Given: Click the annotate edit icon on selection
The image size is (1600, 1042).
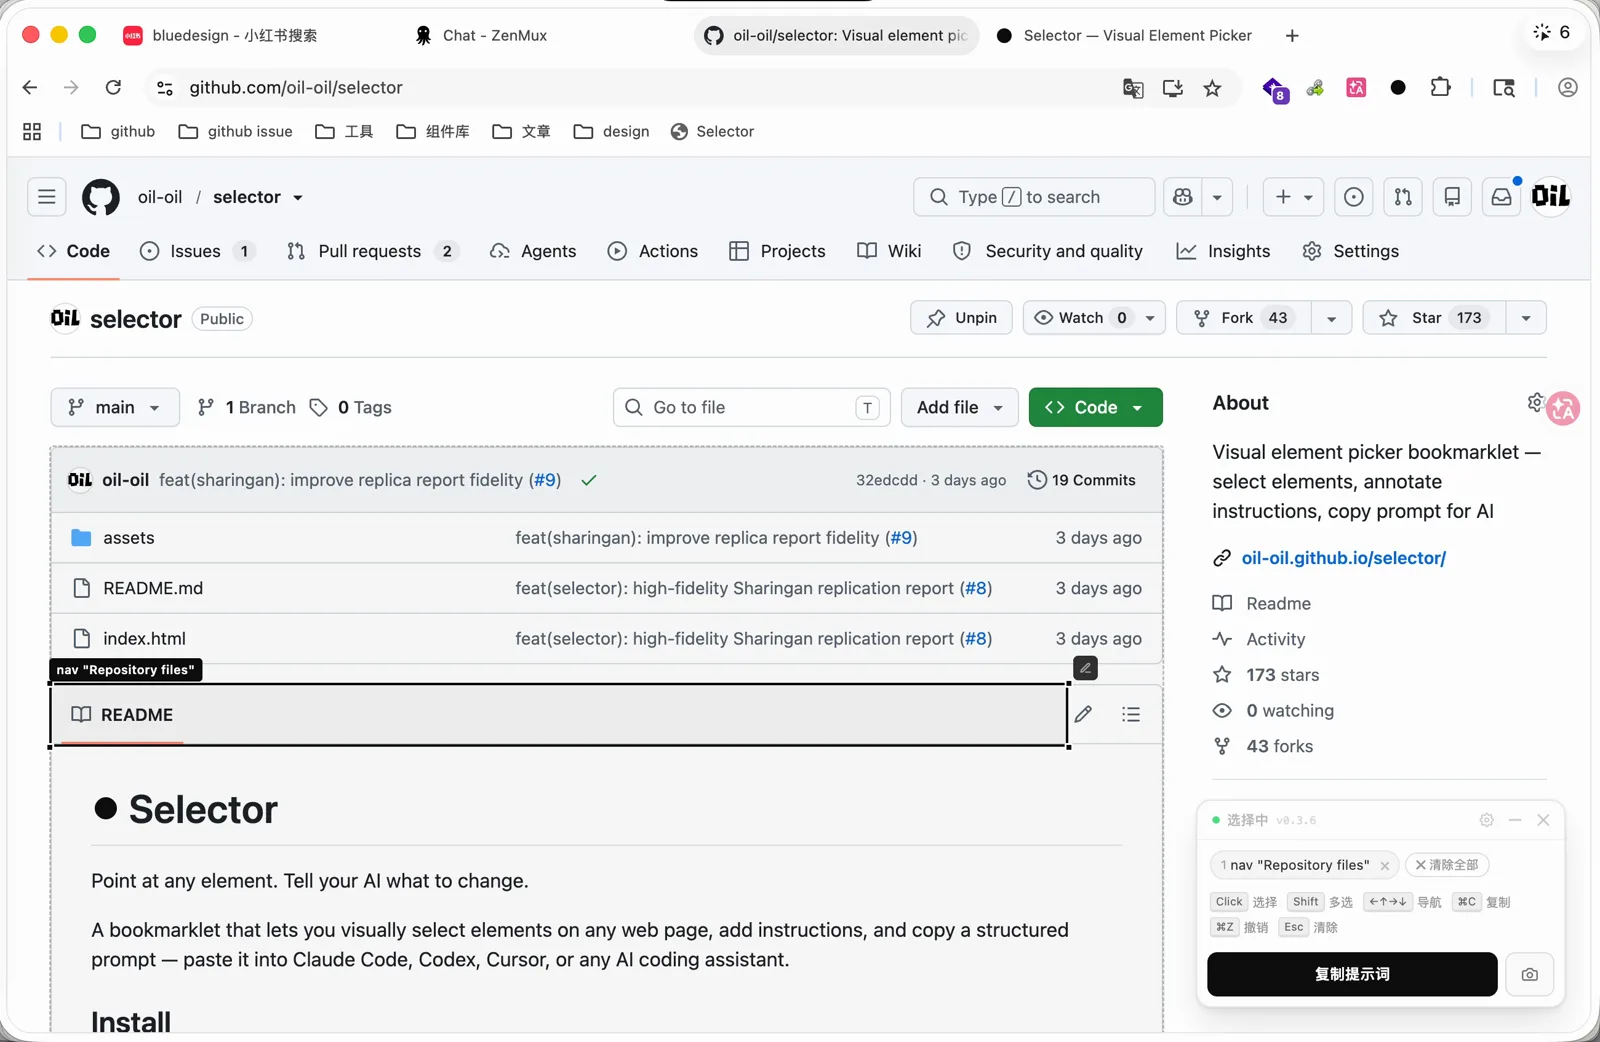Looking at the screenshot, I should 1085,667.
